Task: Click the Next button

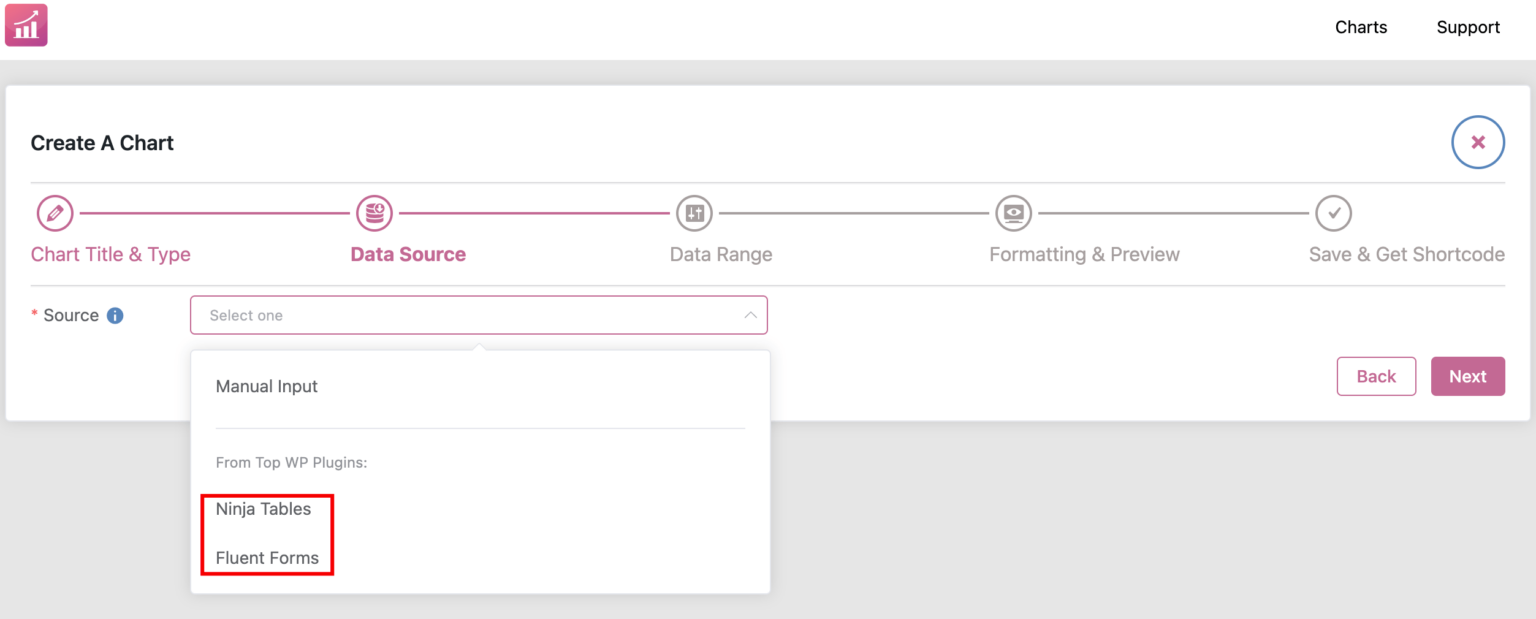Action: (1467, 376)
